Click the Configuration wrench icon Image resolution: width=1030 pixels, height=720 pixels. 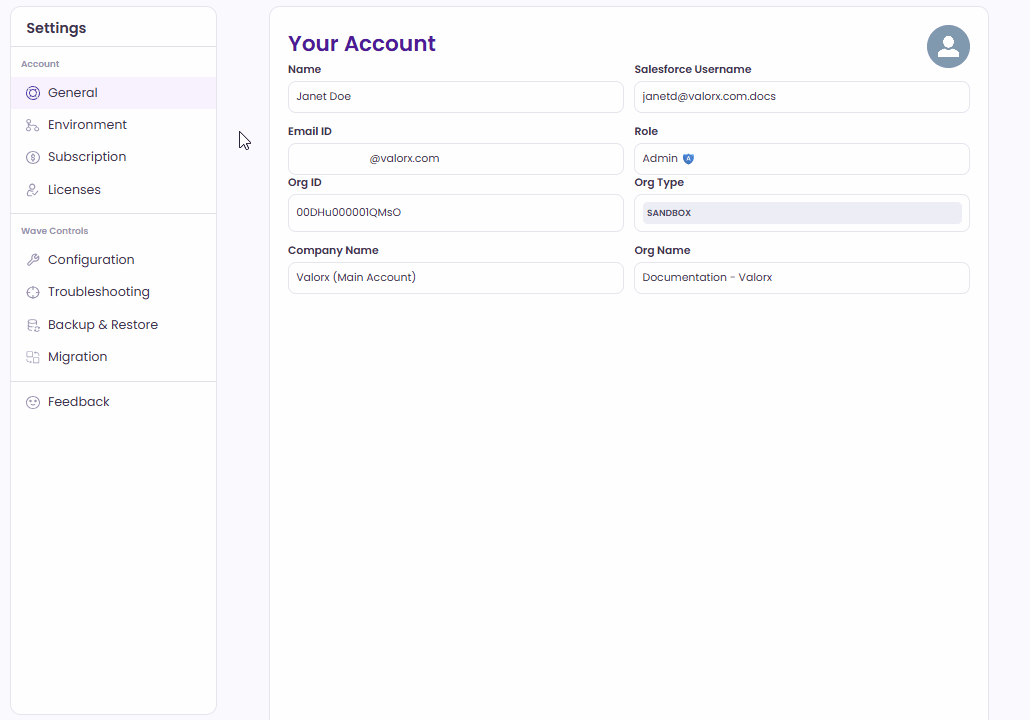(x=33, y=260)
